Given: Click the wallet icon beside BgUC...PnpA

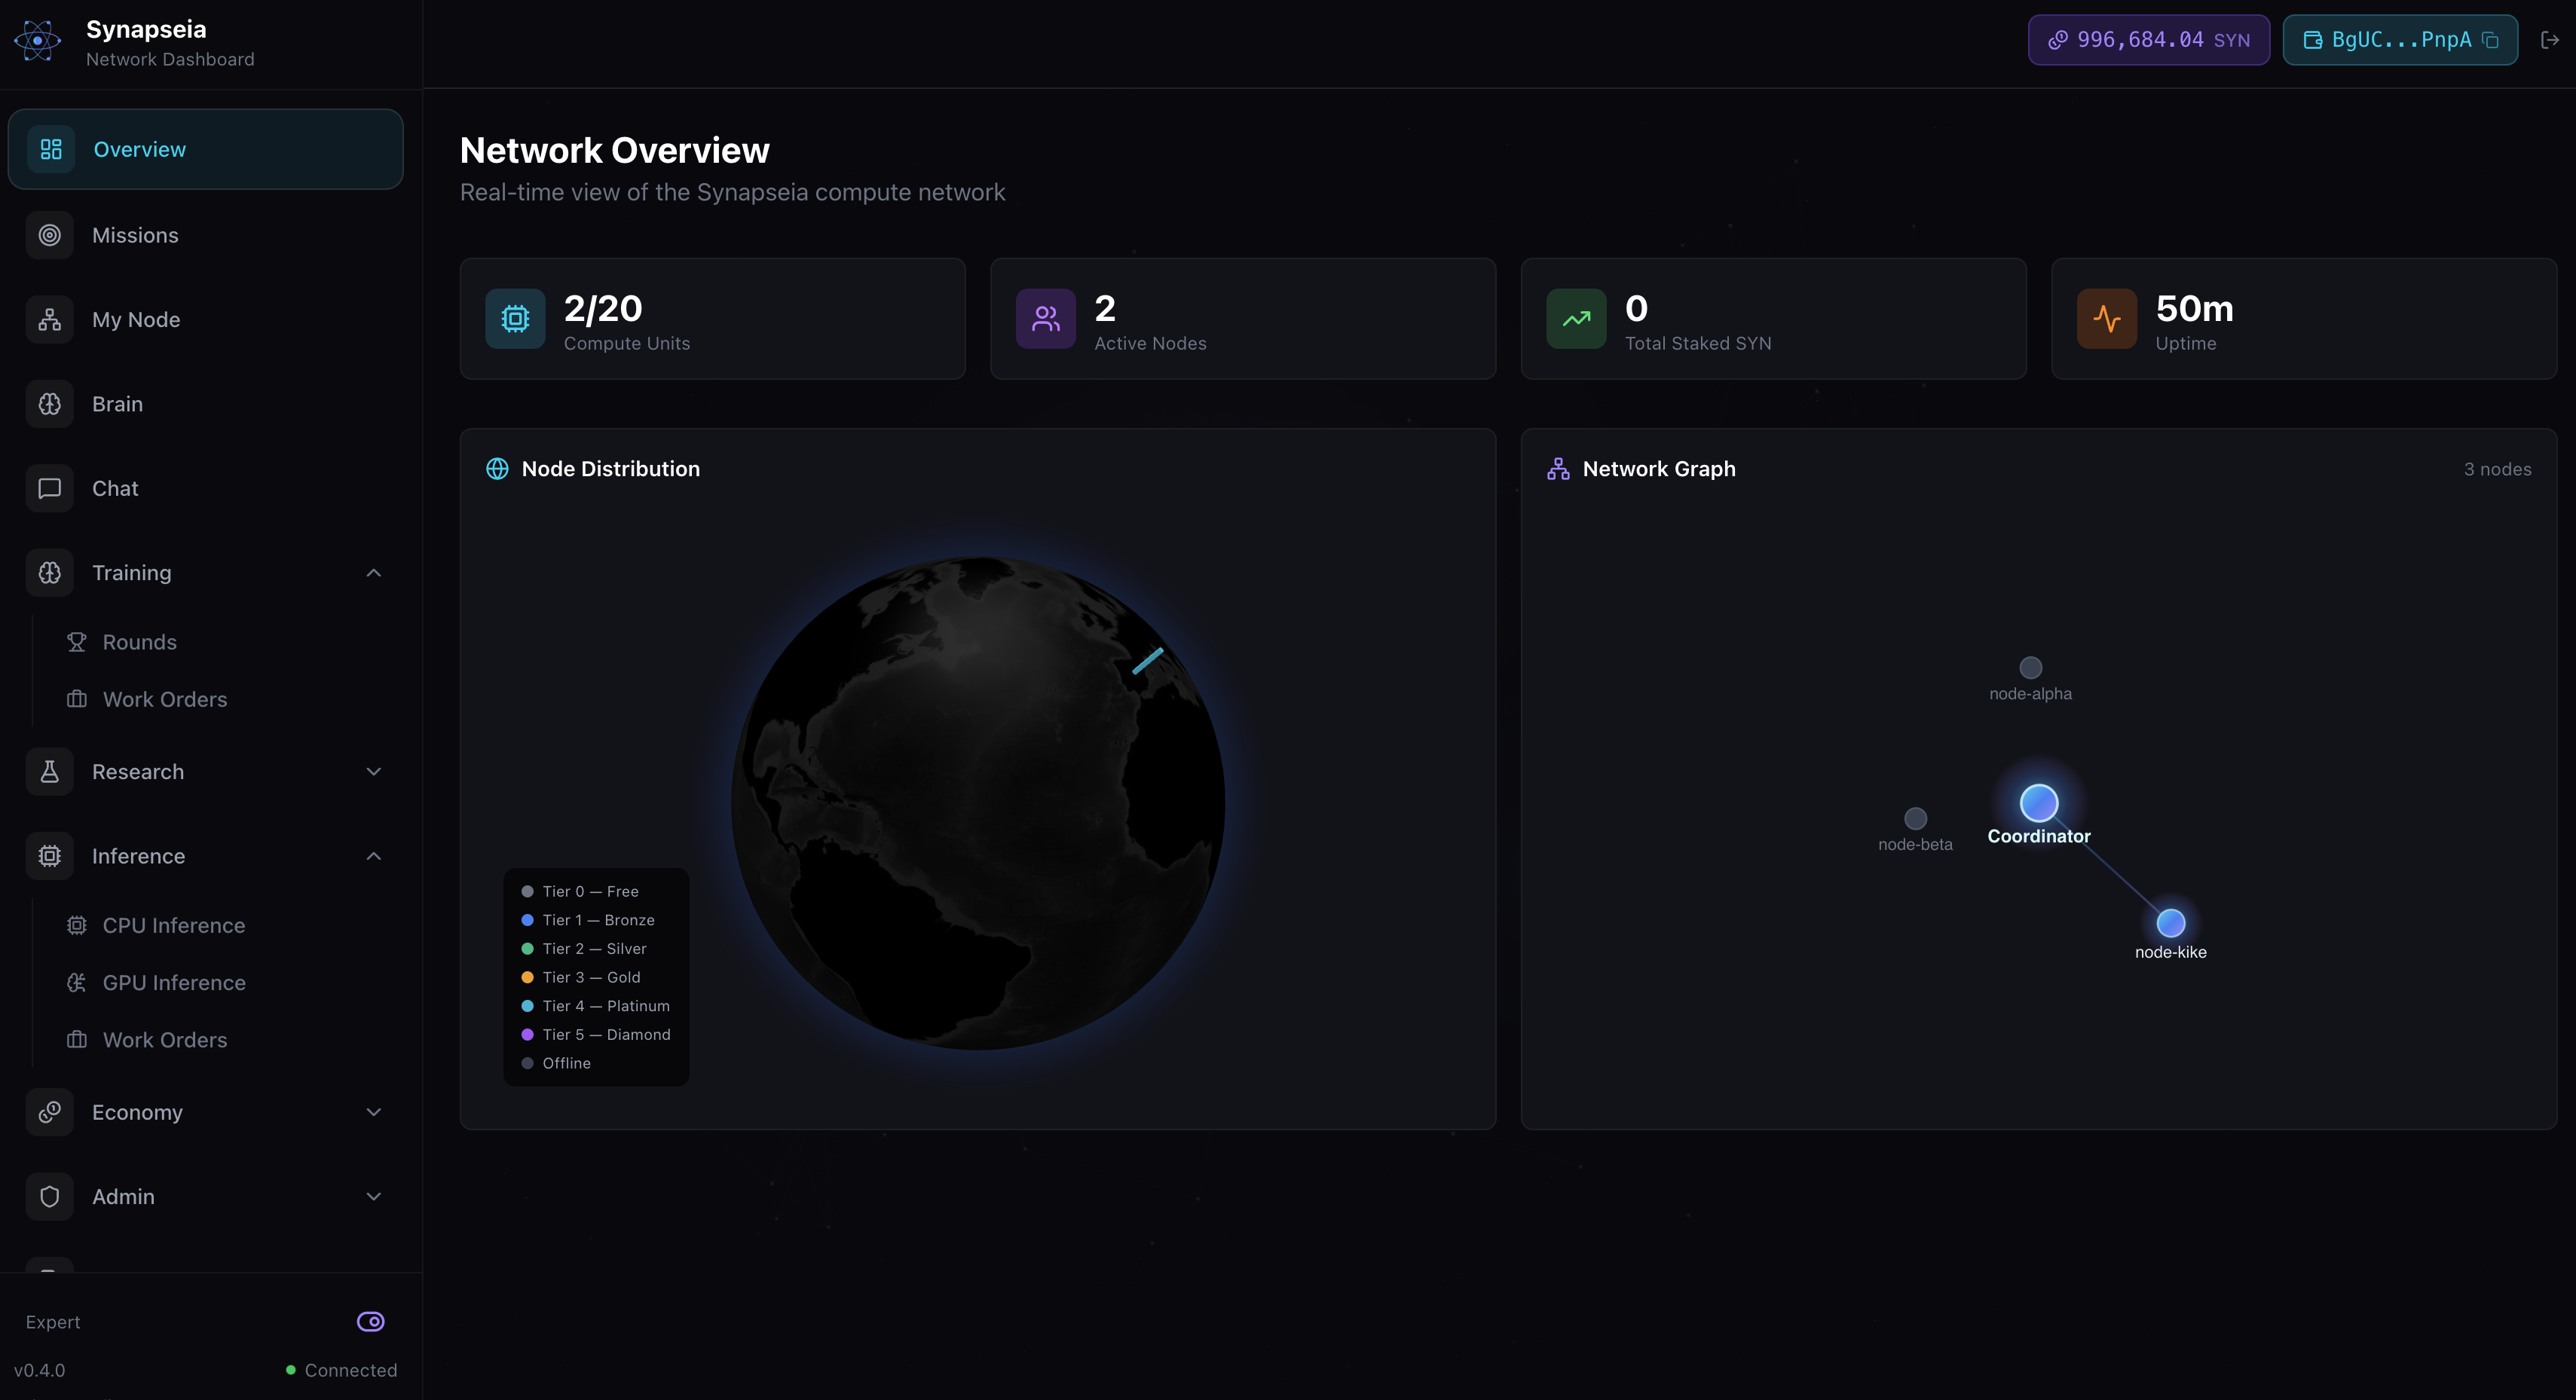Looking at the screenshot, I should coord(2313,40).
